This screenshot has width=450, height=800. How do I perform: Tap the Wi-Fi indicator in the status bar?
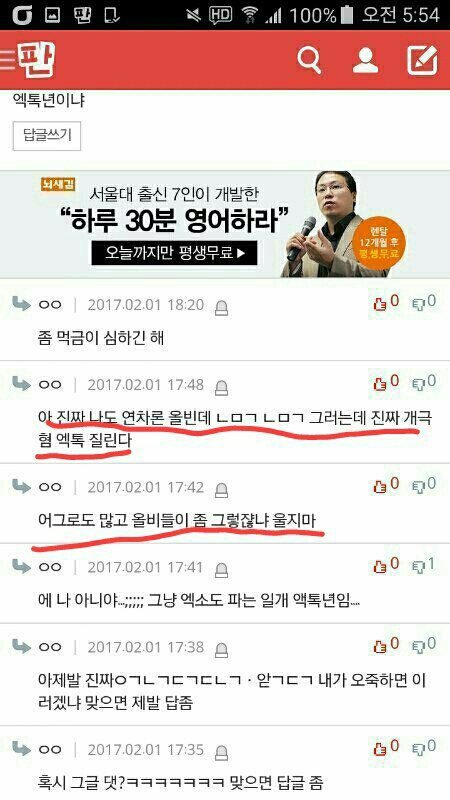[249, 15]
